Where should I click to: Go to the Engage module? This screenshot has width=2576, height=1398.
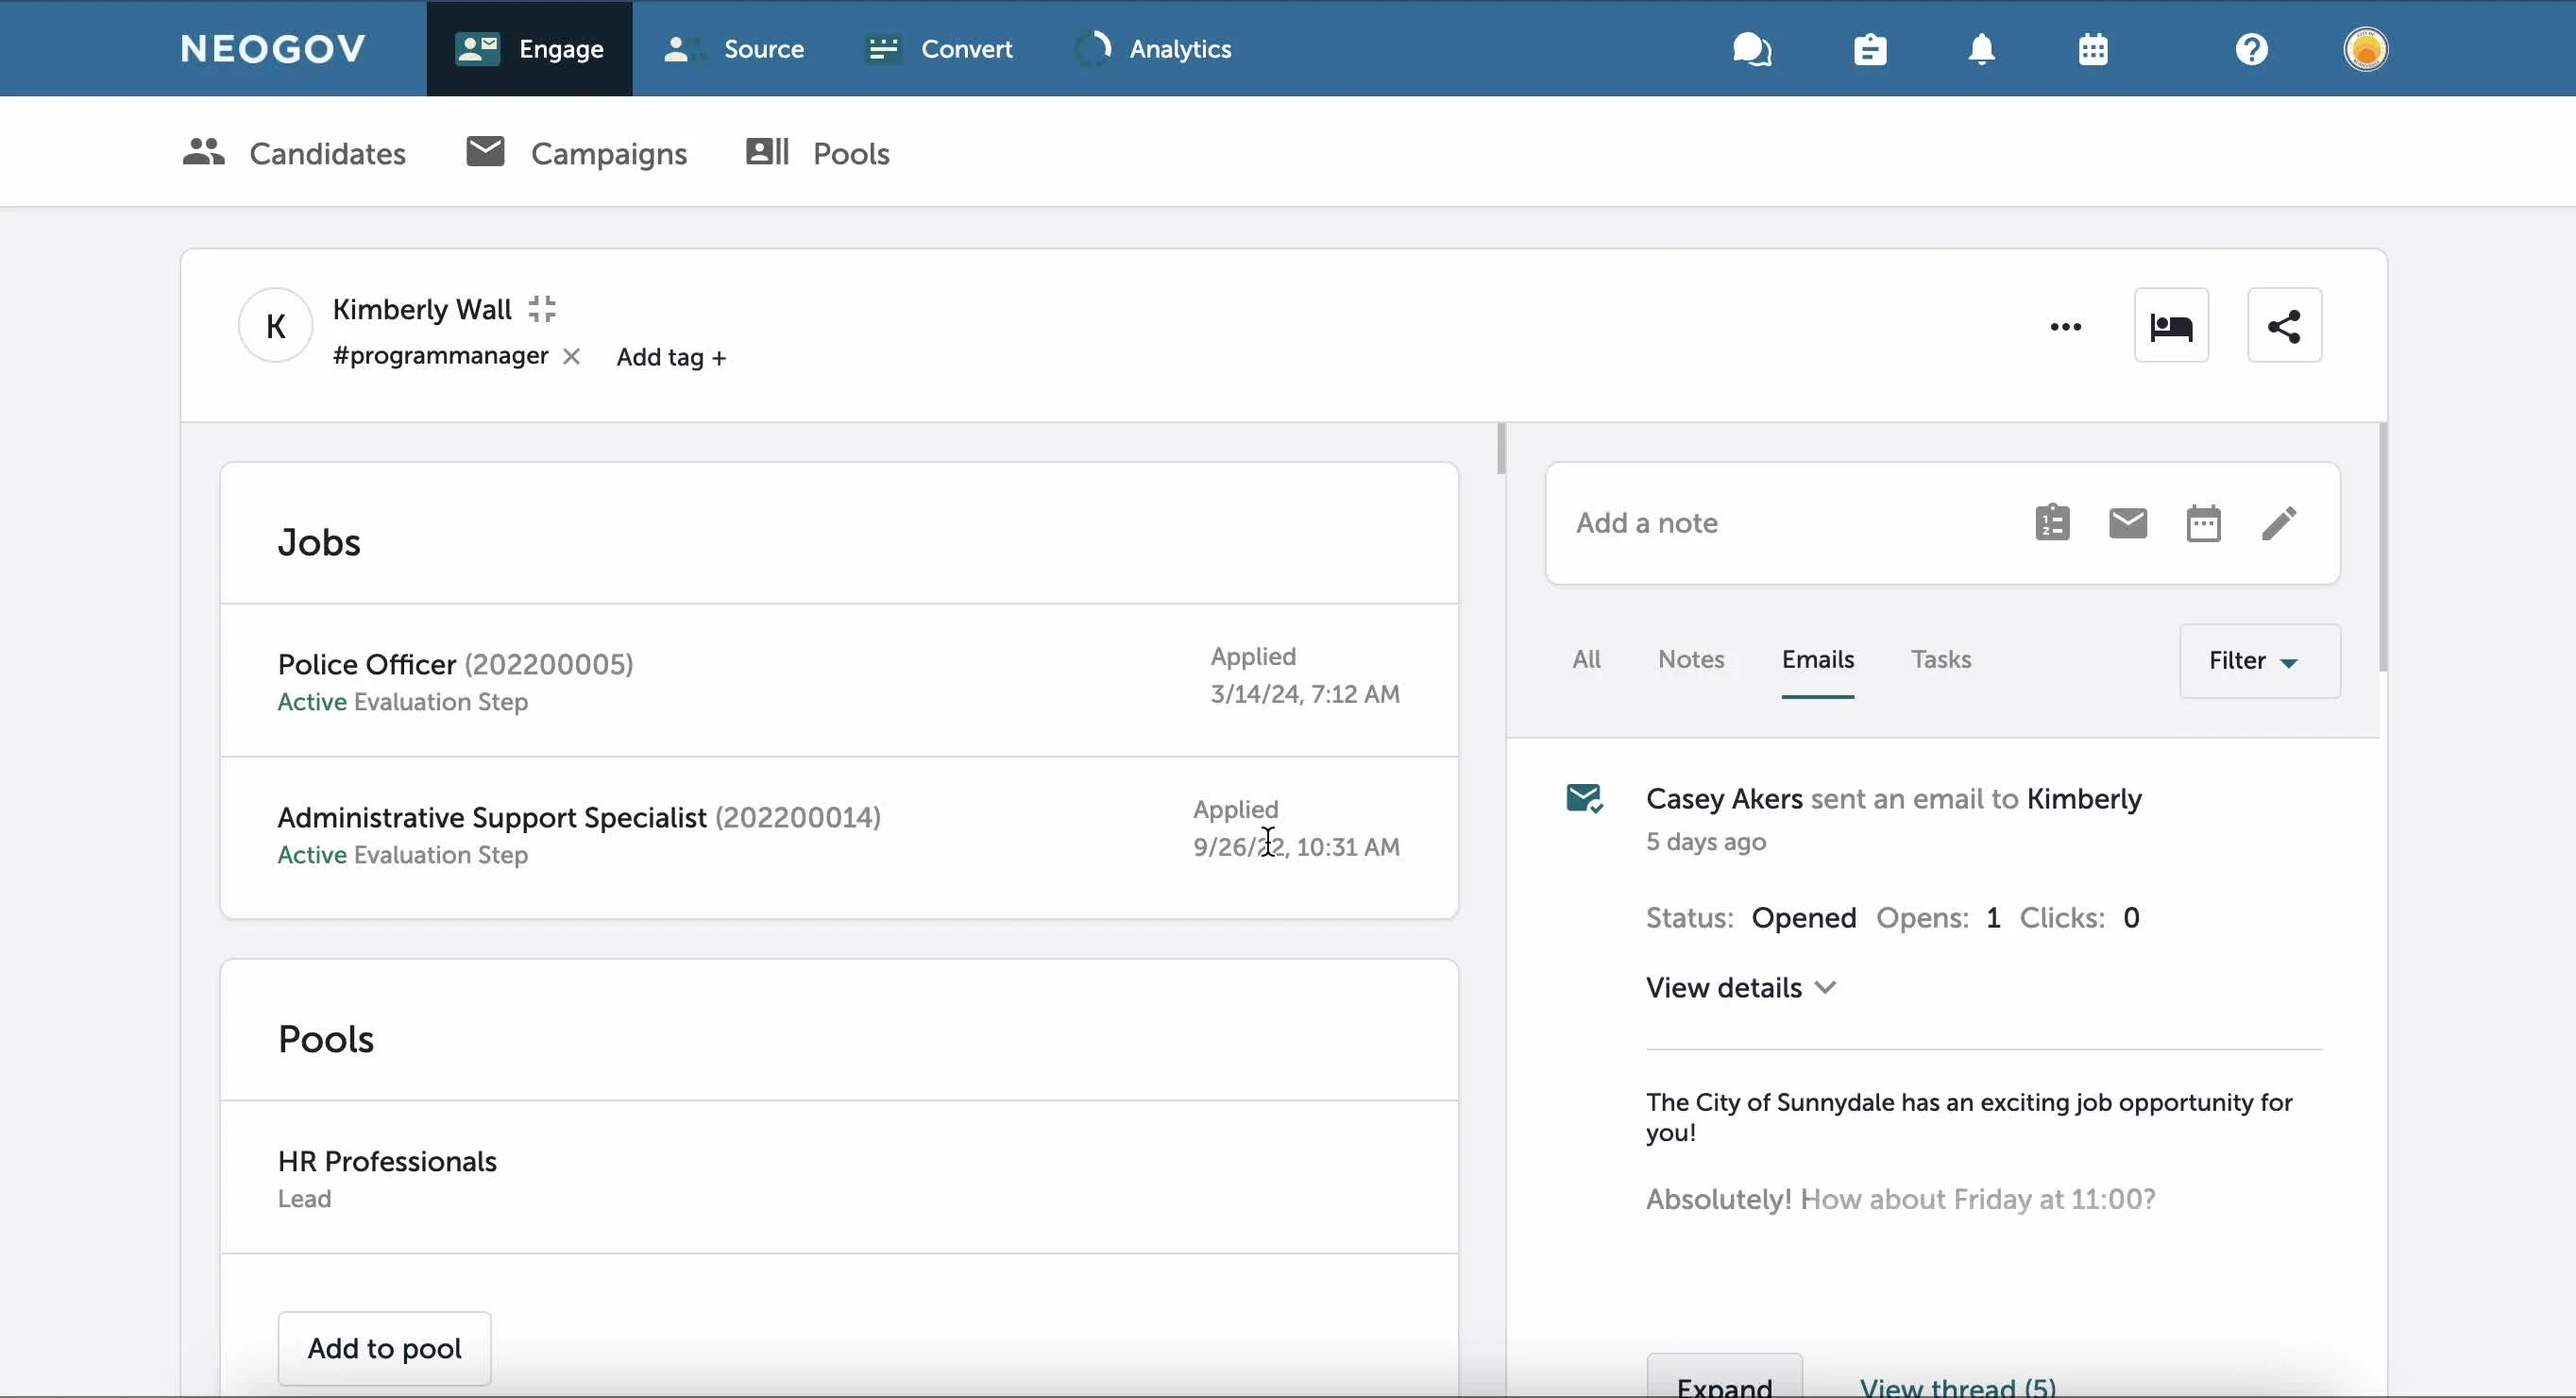(529, 49)
